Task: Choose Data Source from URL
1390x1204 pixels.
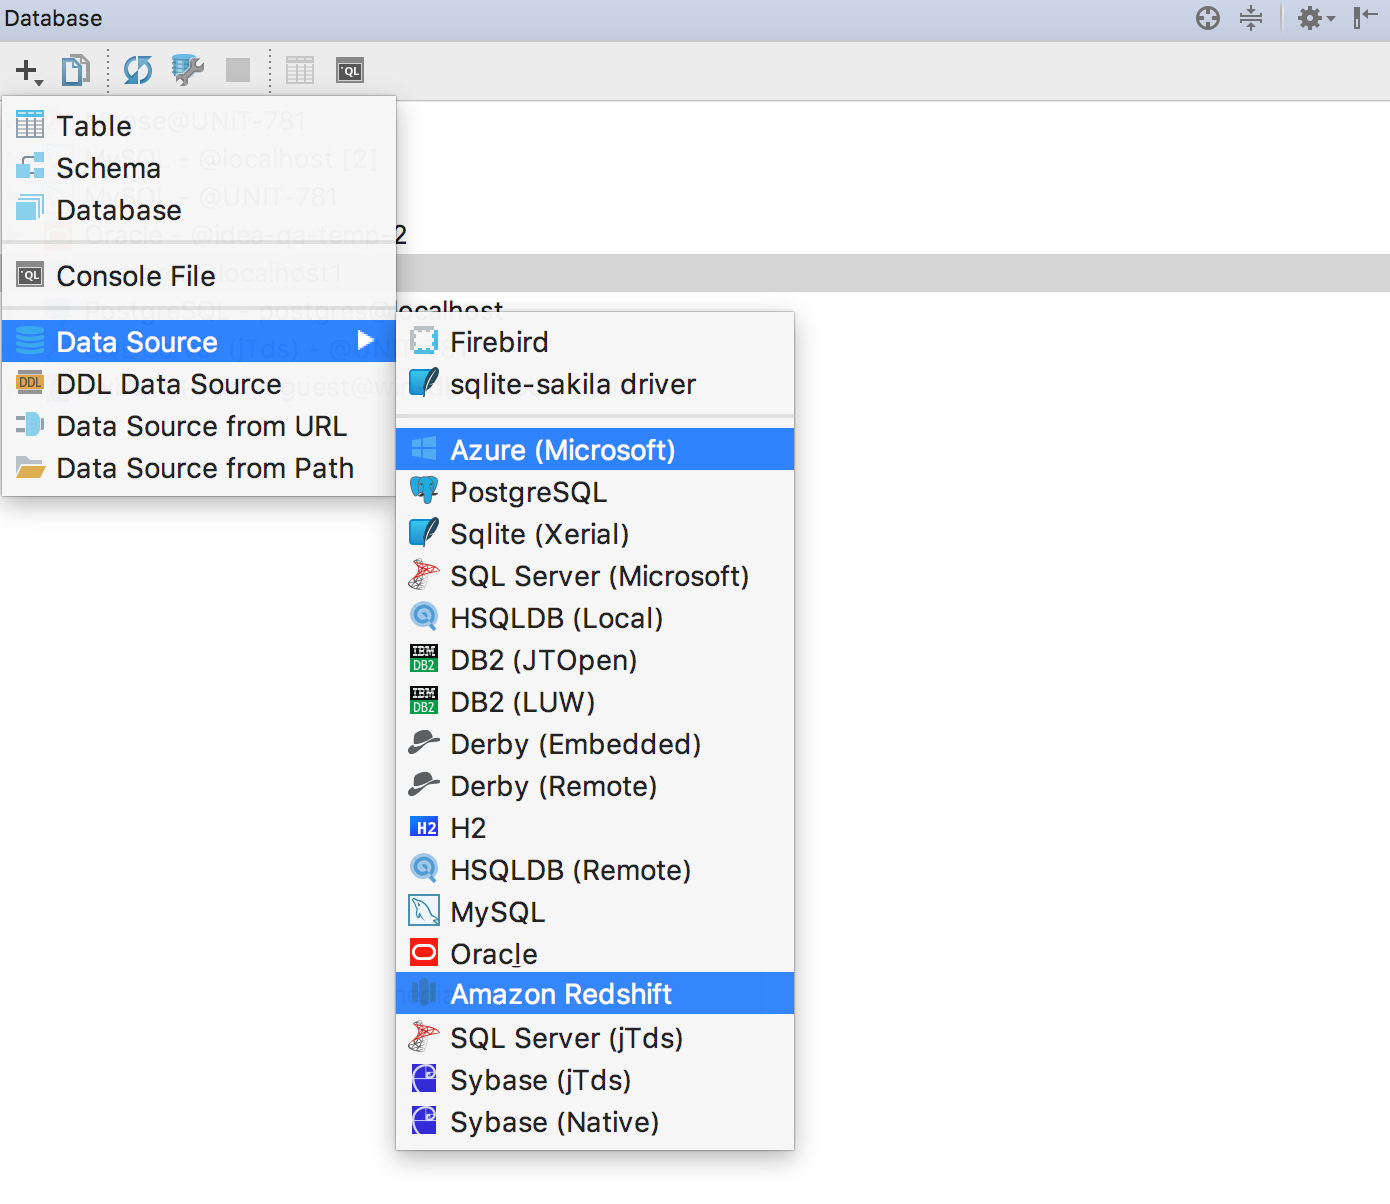Action: click(x=199, y=426)
